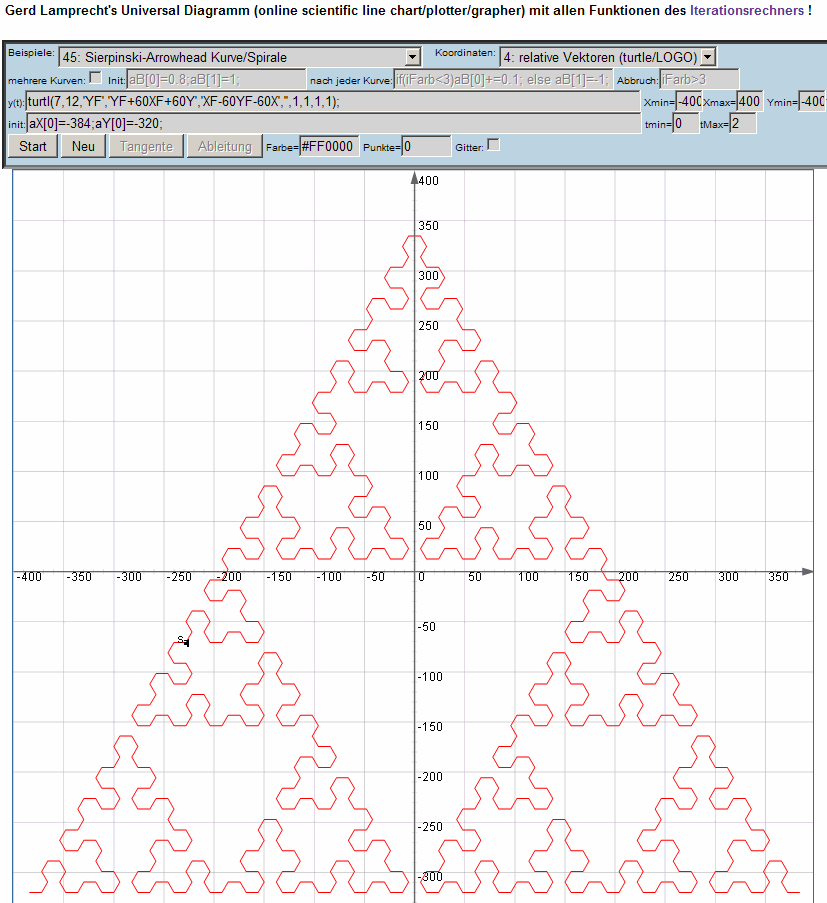Viewport: 827px width, 903px height.
Task: Click the y-axis arrowhead at 400
Action: 414,179
